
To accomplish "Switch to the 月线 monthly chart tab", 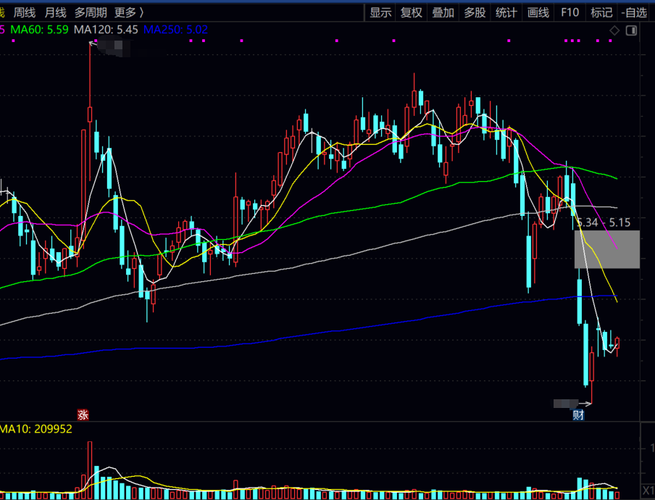I will point(55,13).
